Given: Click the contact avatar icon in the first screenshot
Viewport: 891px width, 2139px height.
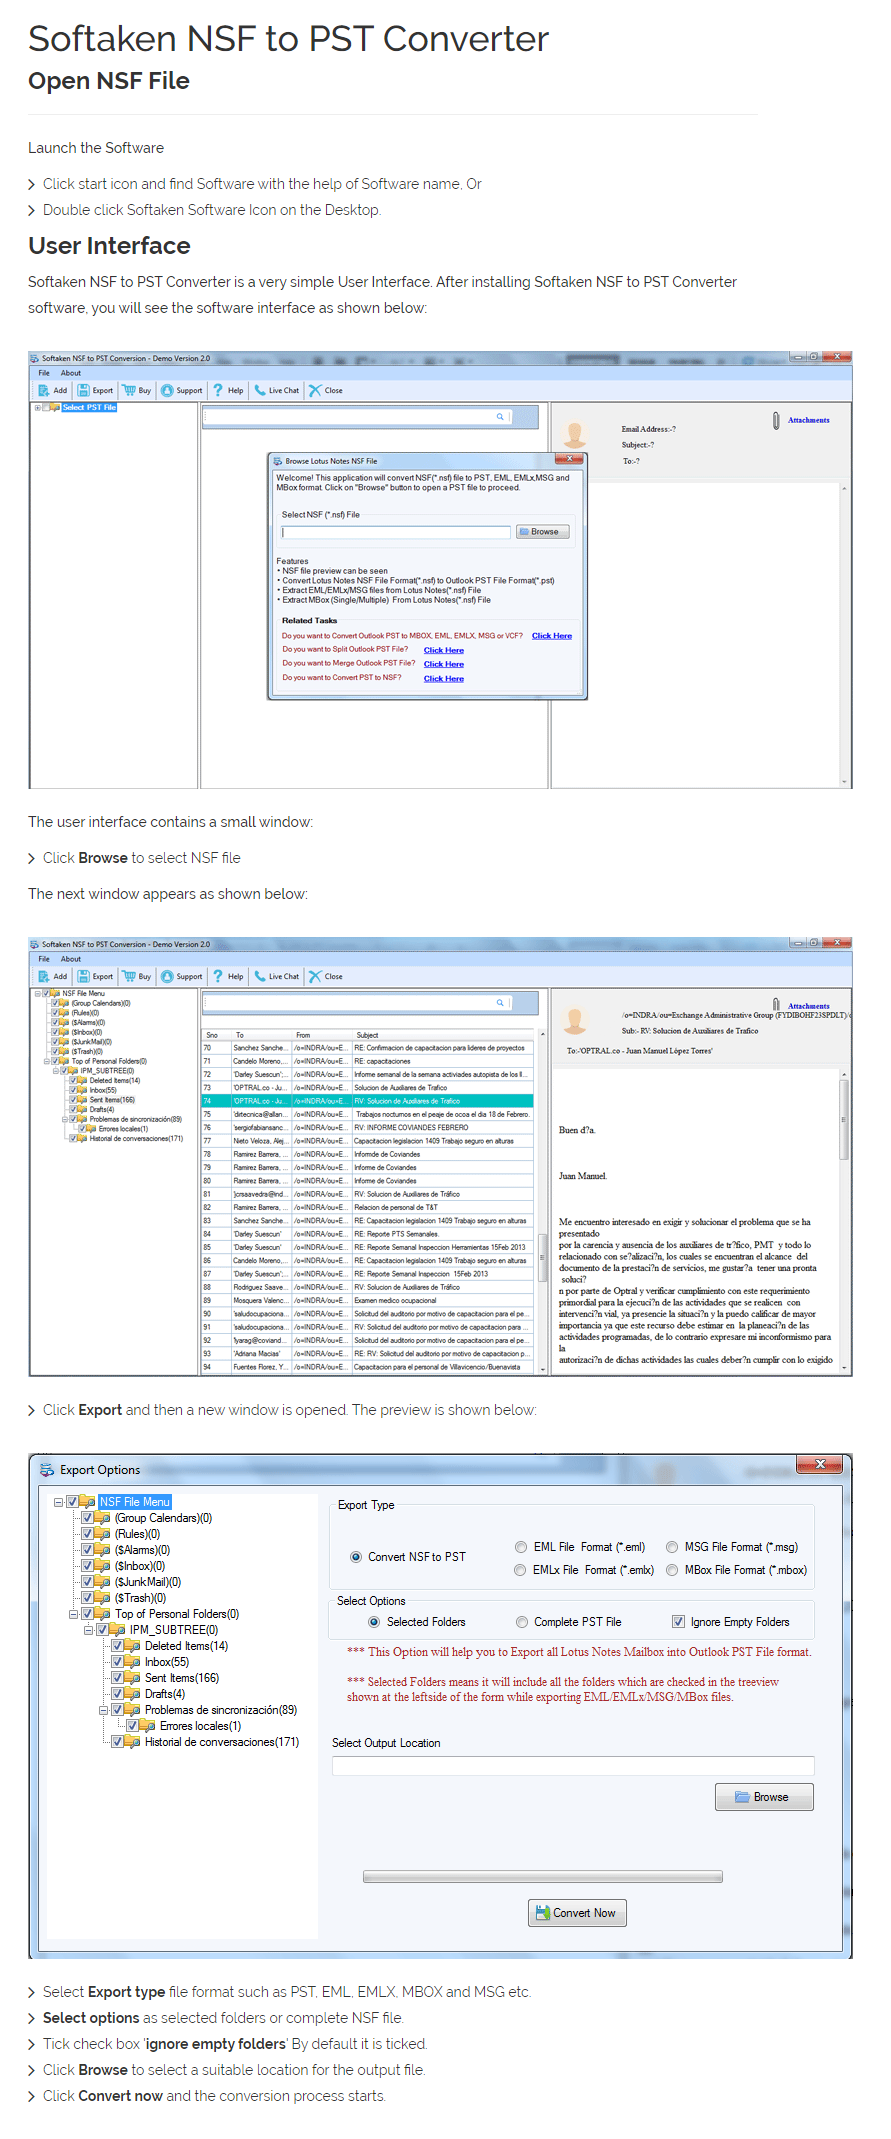Looking at the screenshot, I should pyautogui.click(x=575, y=434).
